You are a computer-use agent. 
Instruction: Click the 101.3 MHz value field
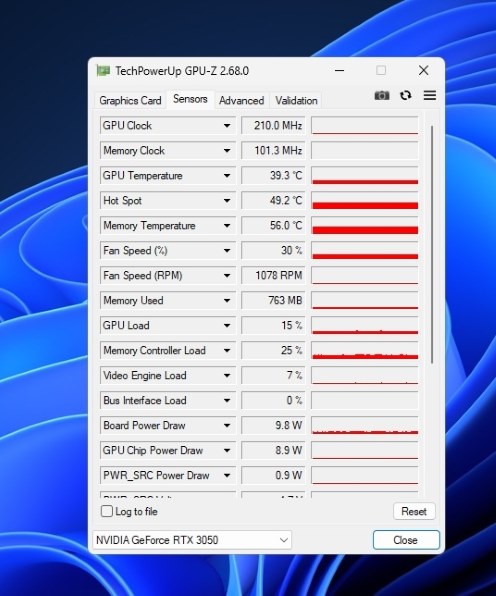(273, 151)
